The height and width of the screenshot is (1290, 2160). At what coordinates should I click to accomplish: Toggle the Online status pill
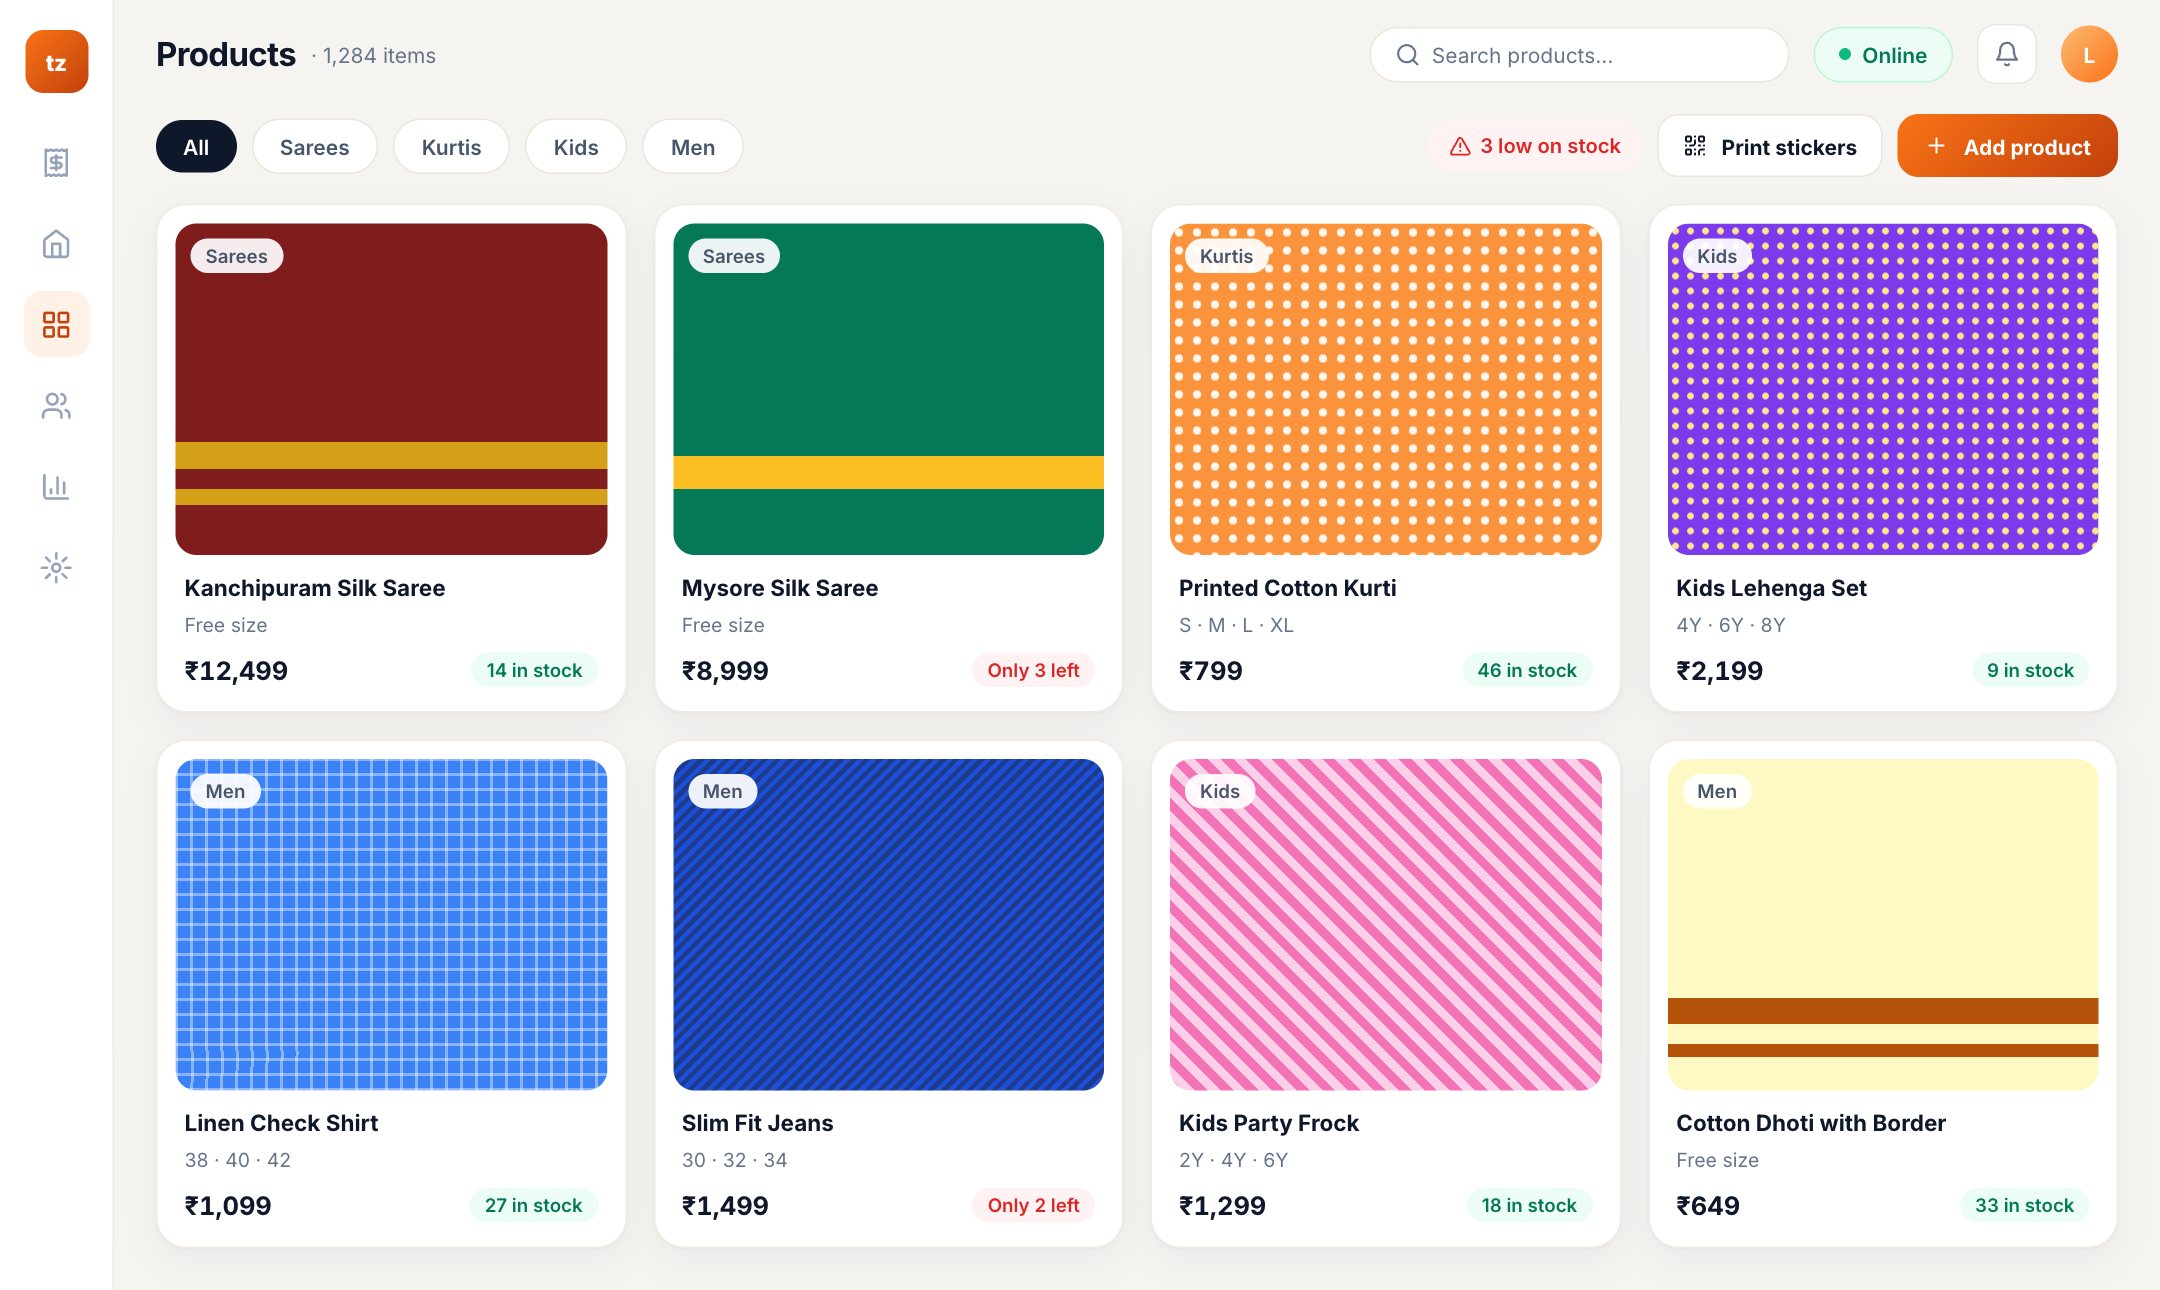[x=1882, y=55]
